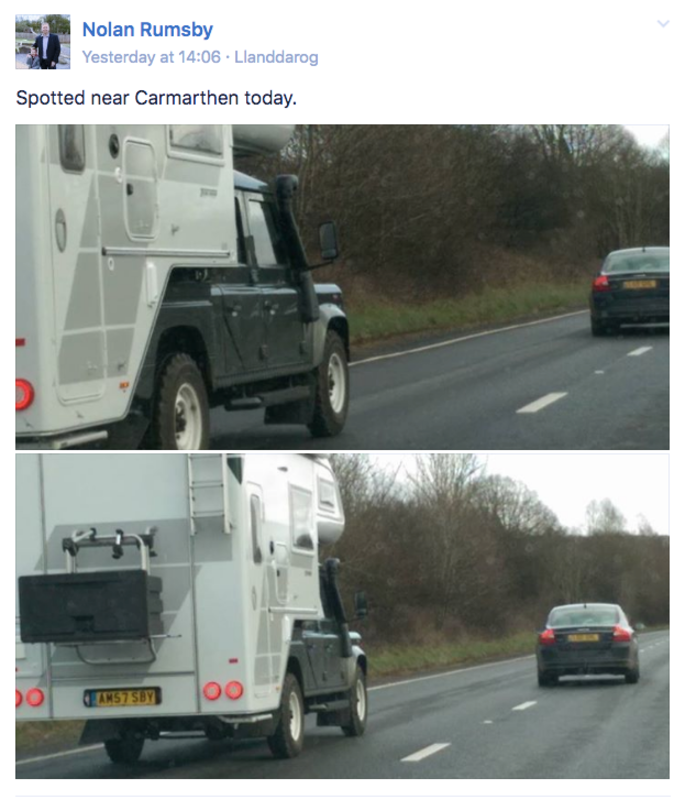Click the dark car in the top photo
Image resolution: width=685 pixels, height=800 pixels.
pos(630,291)
